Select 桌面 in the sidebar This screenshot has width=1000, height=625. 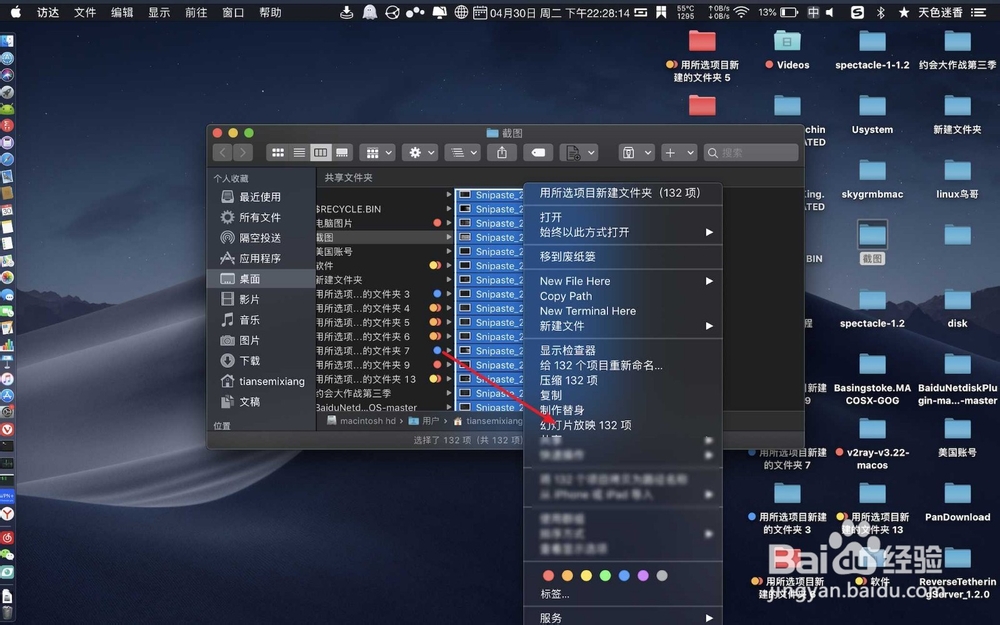[x=261, y=279]
